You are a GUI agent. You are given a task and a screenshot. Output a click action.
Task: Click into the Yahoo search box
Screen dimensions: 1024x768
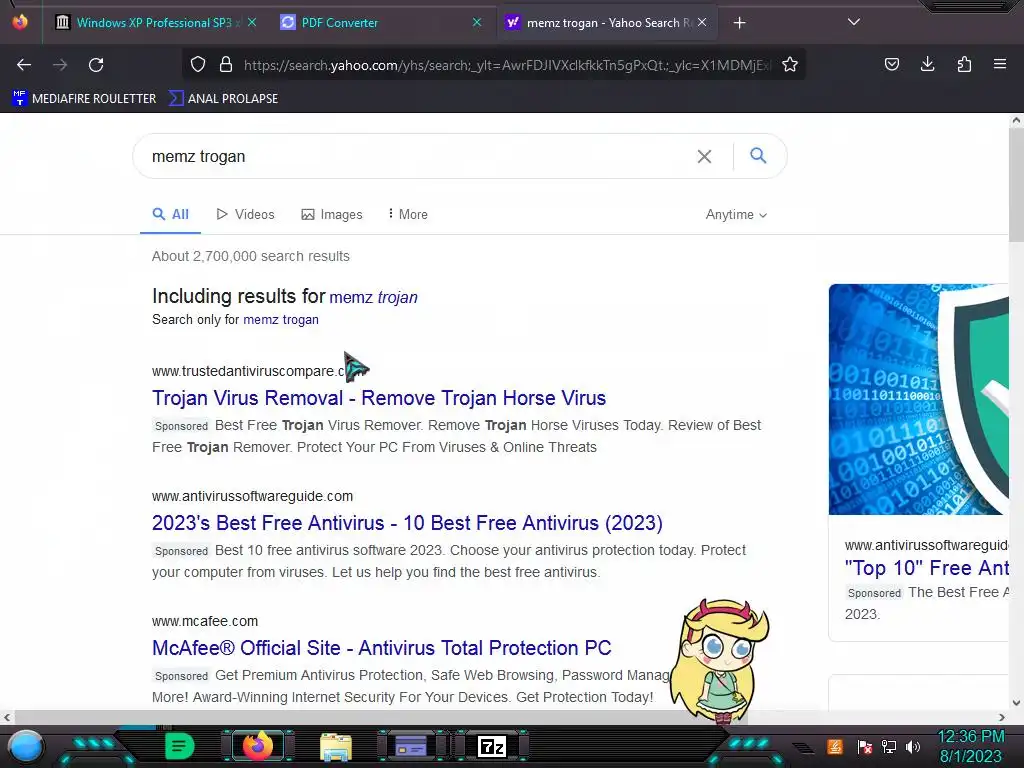pyautogui.click(x=418, y=157)
